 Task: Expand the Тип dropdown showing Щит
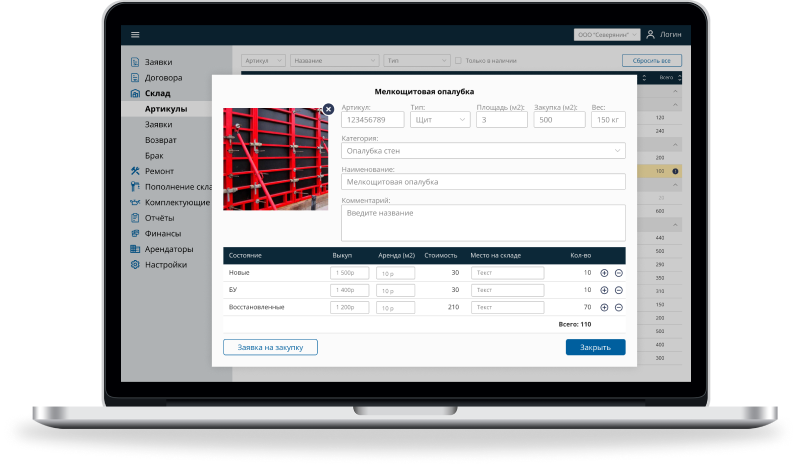(440, 120)
